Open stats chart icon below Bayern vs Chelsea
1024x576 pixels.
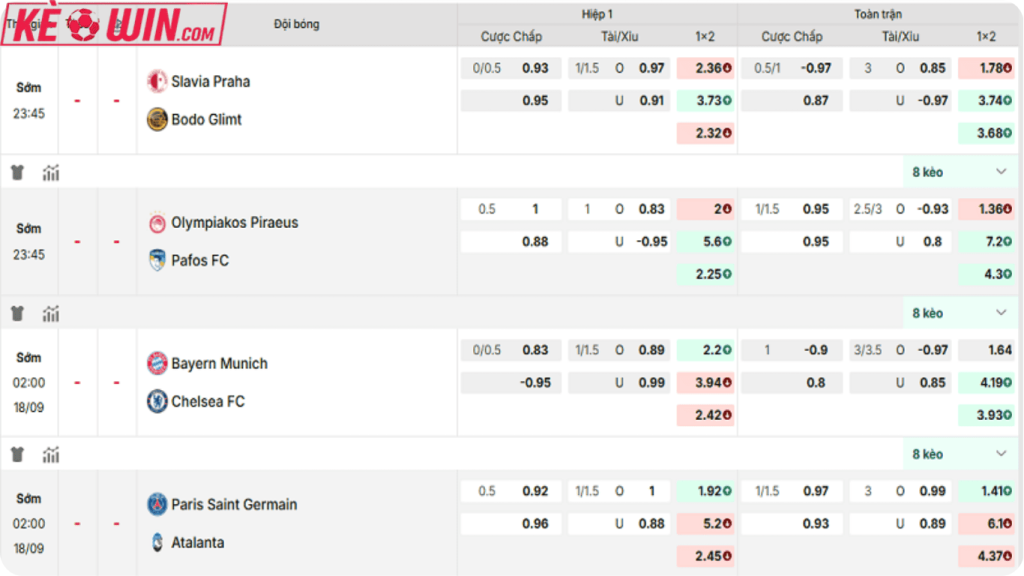[x=51, y=455]
